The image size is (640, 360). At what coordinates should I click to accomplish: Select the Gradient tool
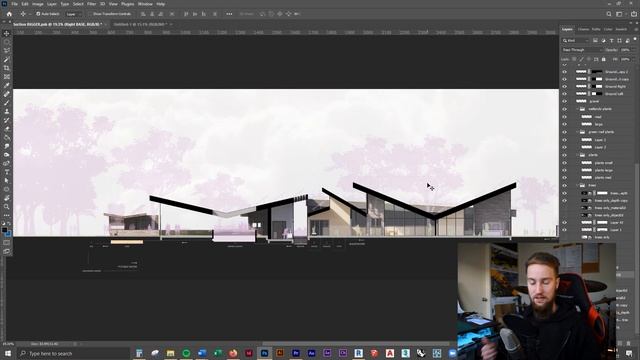click(x=7, y=137)
